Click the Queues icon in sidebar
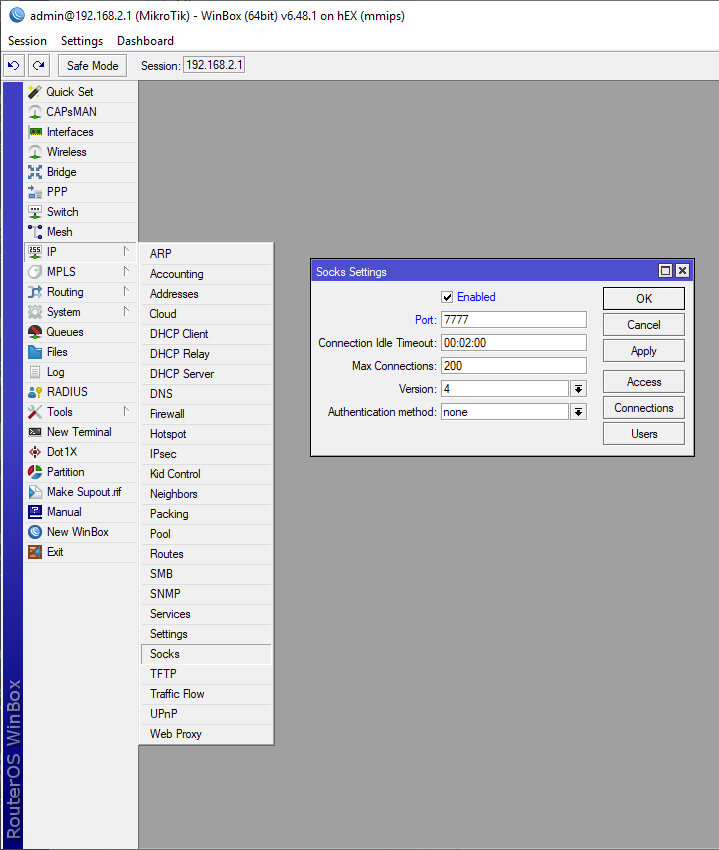 (x=35, y=332)
